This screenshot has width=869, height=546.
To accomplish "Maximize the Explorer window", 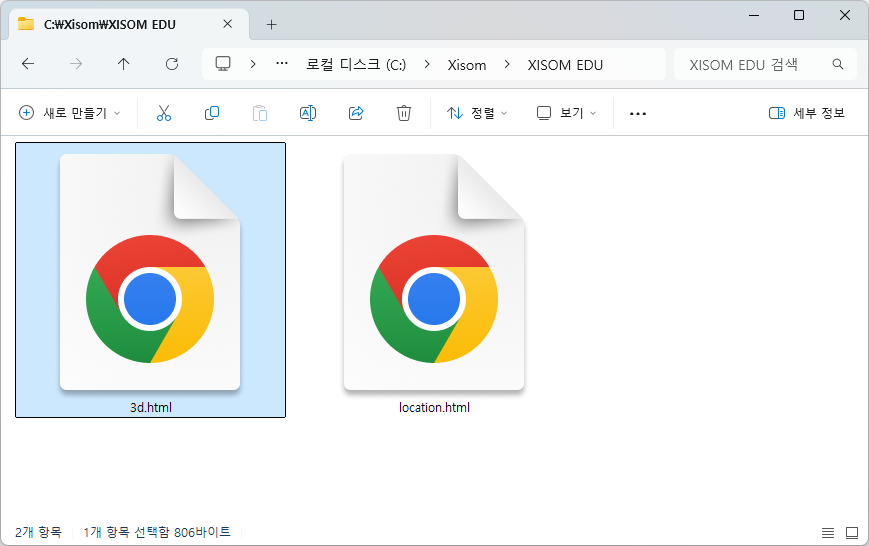I will coord(799,16).
